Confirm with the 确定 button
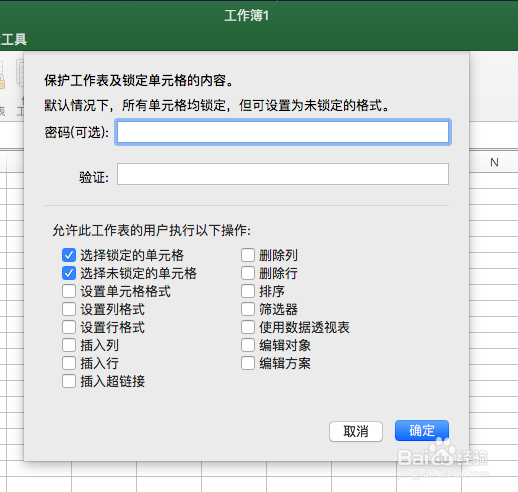This screenshot has width=518, height=492. pos(422,431)
